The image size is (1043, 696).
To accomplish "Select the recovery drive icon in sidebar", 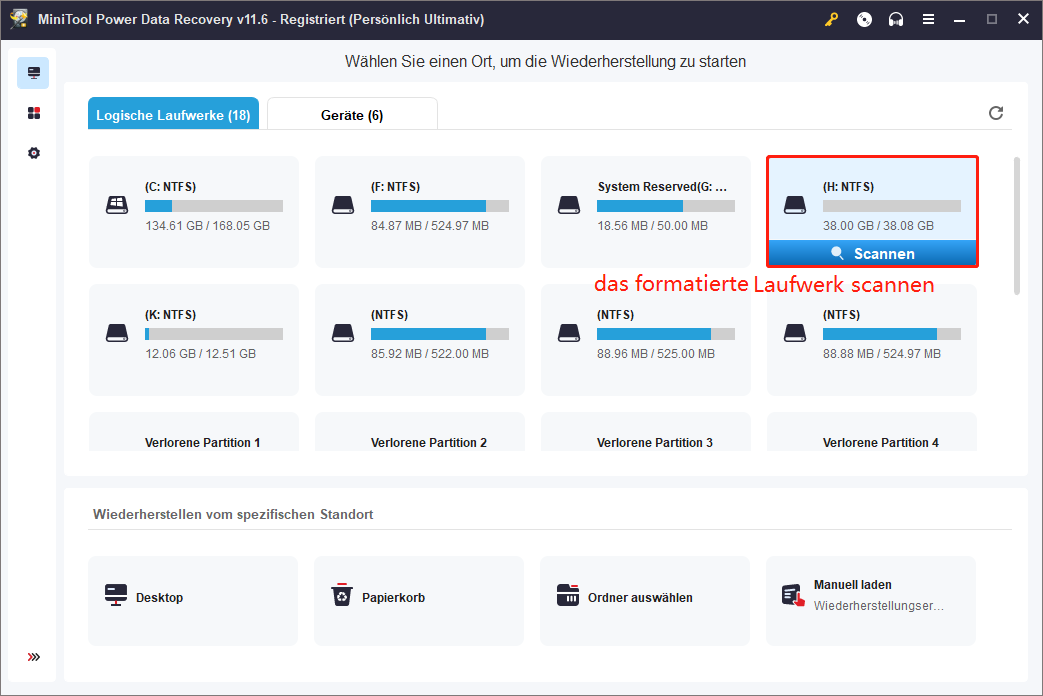I will 33,73.
